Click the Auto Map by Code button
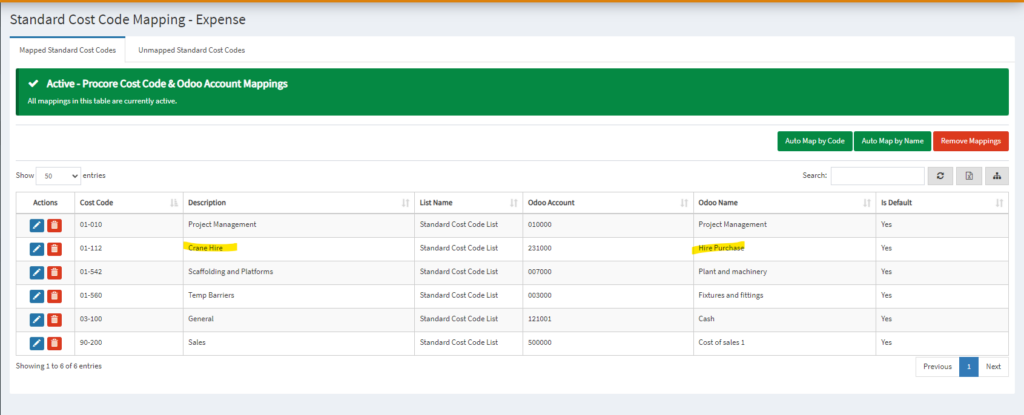 click(814, 141)
